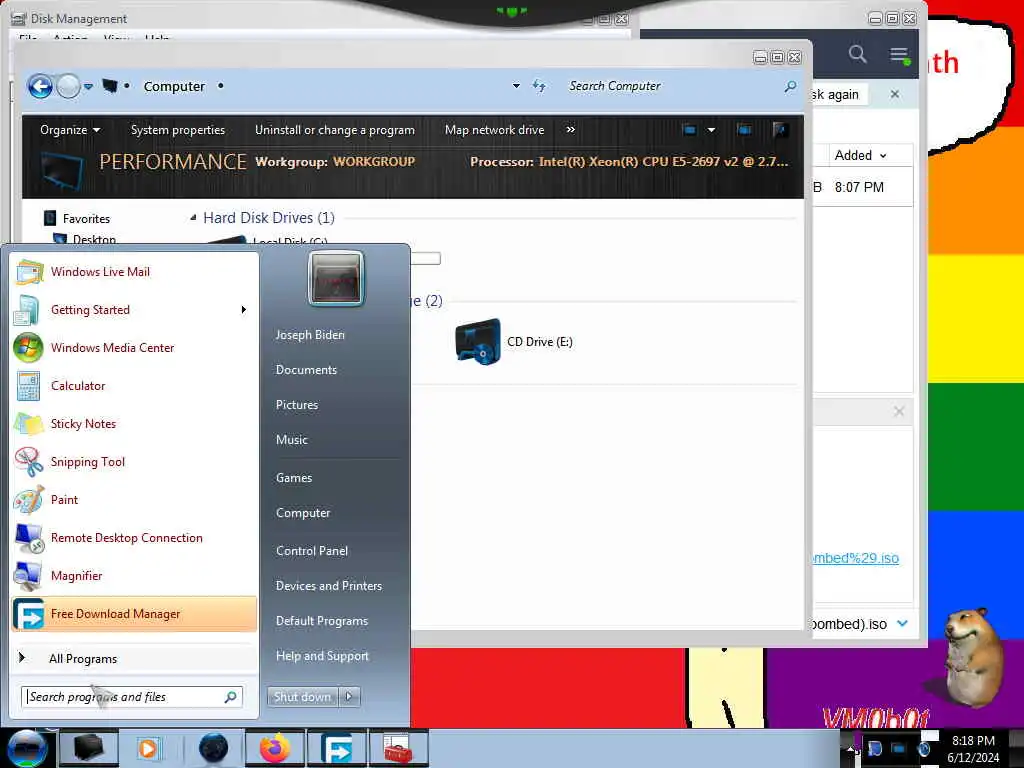Open the dark globe taskbar icon
Image resolution: width=1024 pixels, height=768 pixels.
pyautogui.click(x=213, y=748)
